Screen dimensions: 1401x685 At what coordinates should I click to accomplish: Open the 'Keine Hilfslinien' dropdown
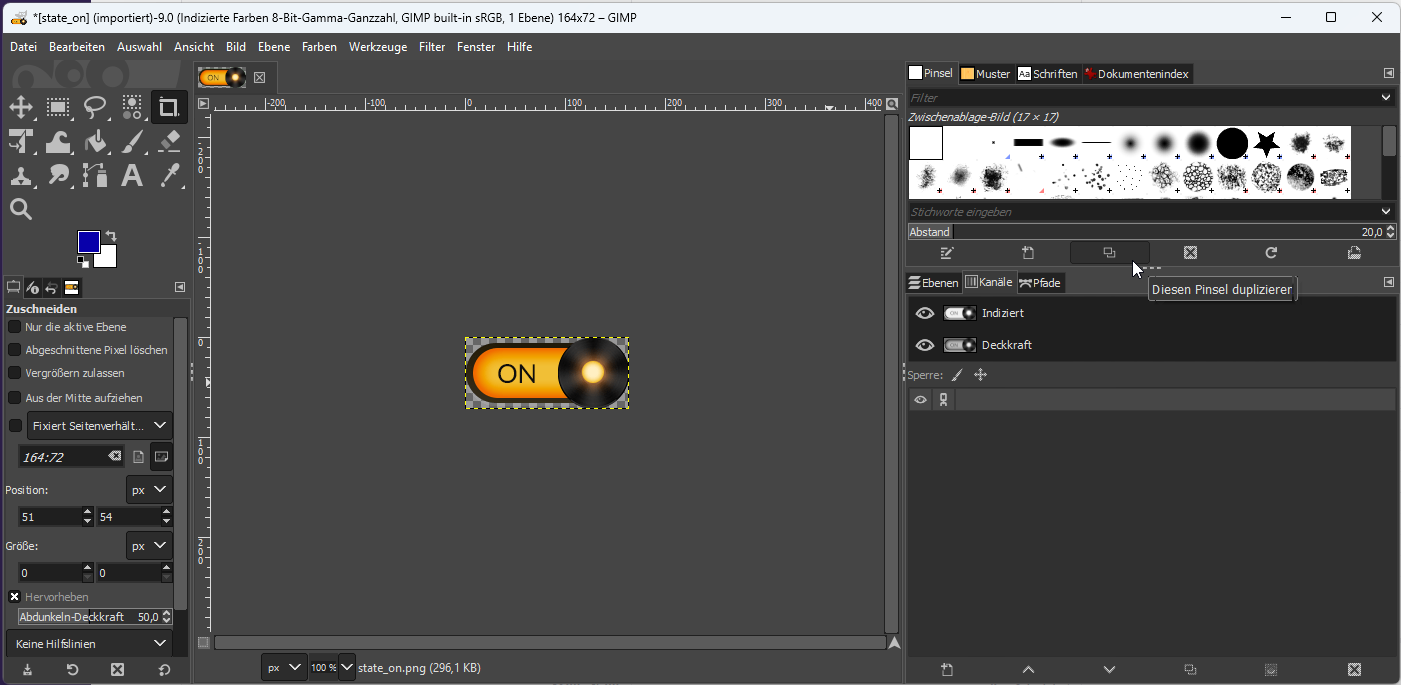pyautogui.click(x=89, y=643)
